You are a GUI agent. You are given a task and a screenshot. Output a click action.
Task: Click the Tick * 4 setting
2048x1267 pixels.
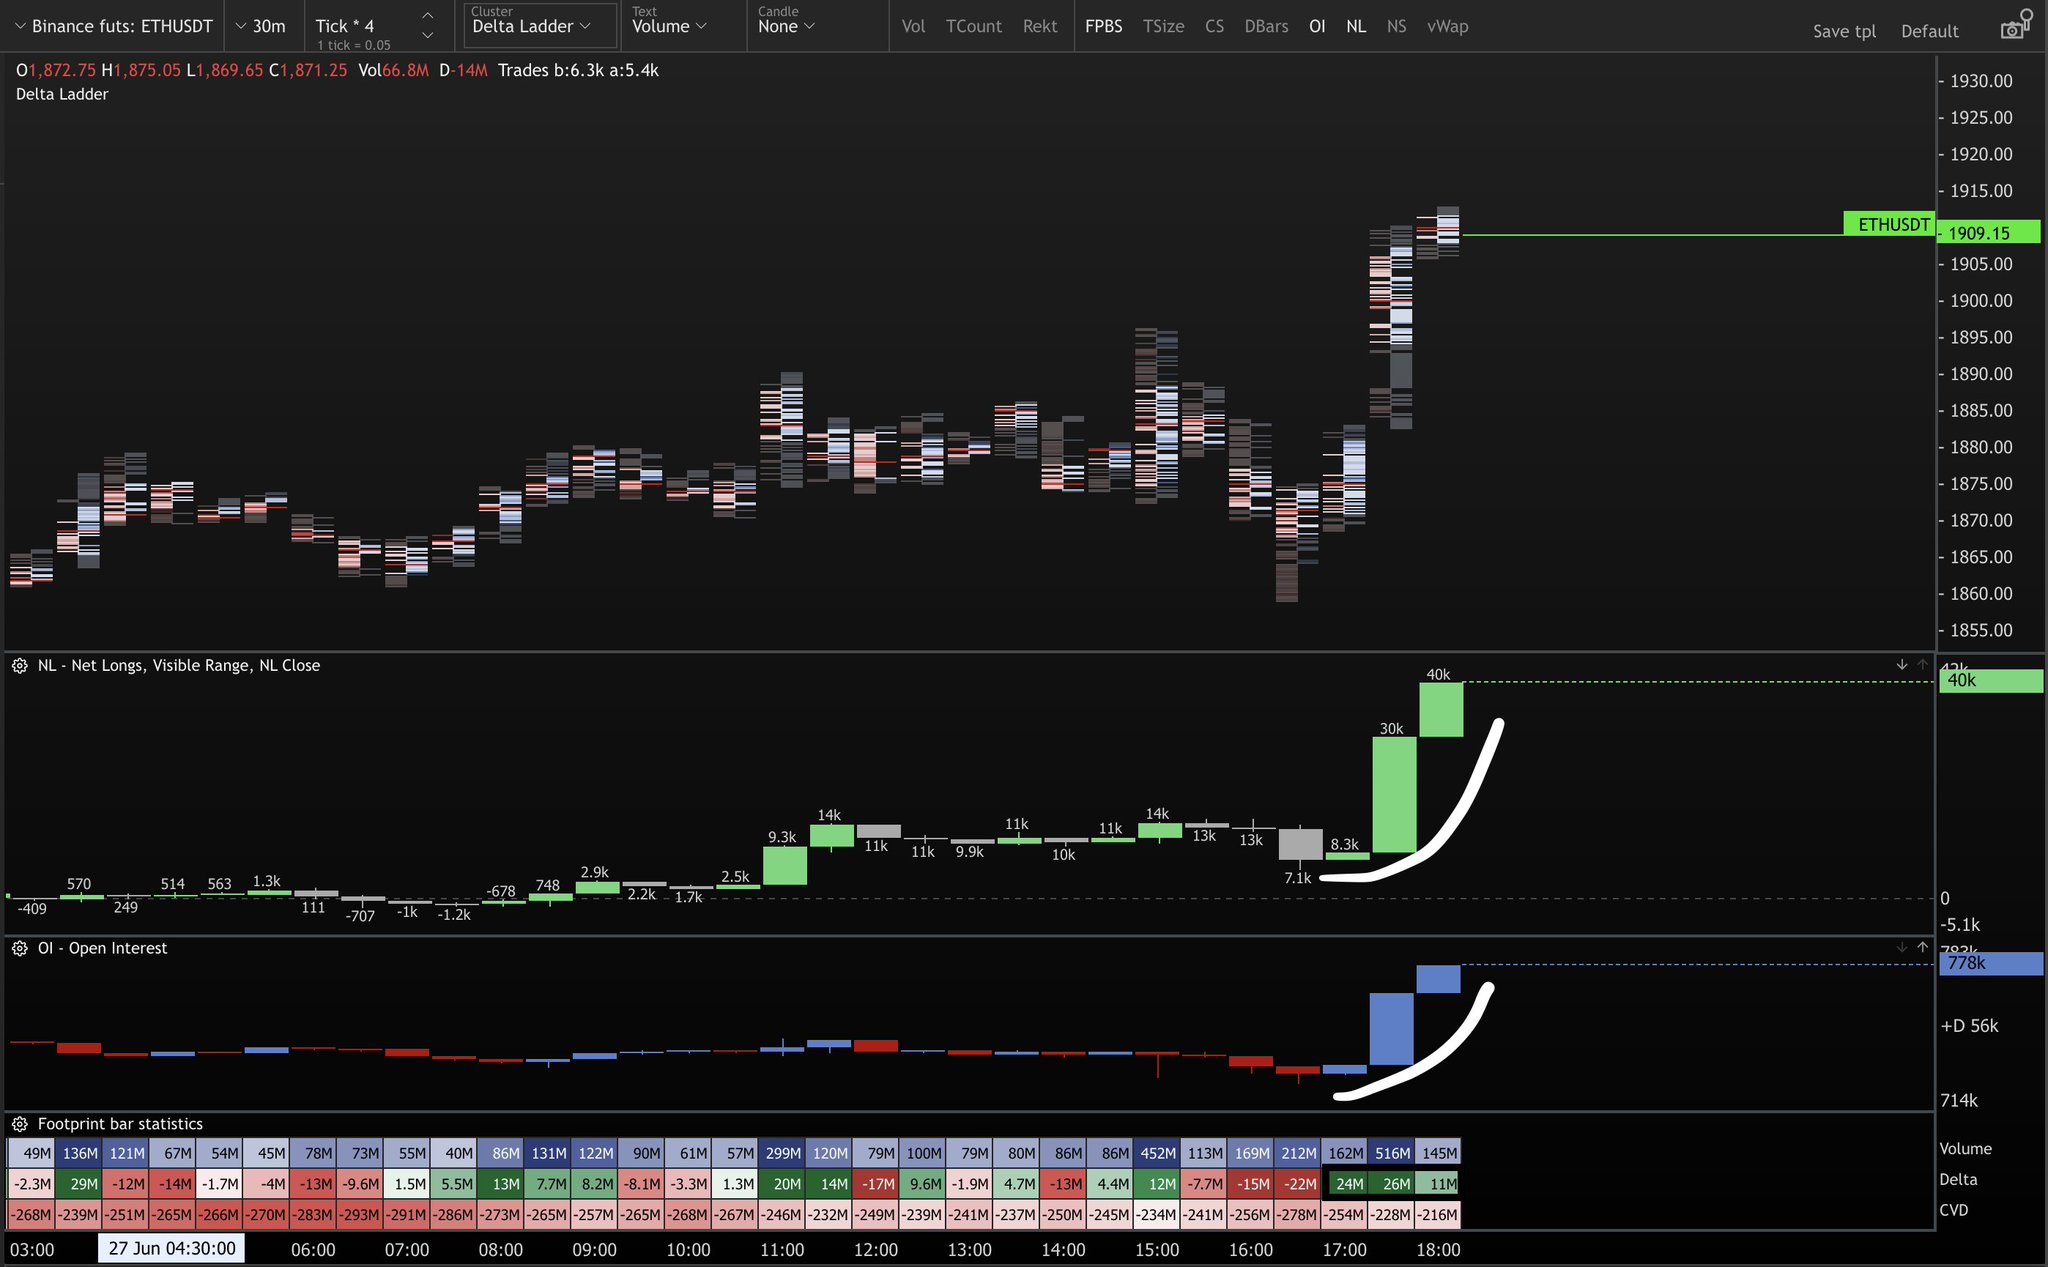(x=345, y=26)
